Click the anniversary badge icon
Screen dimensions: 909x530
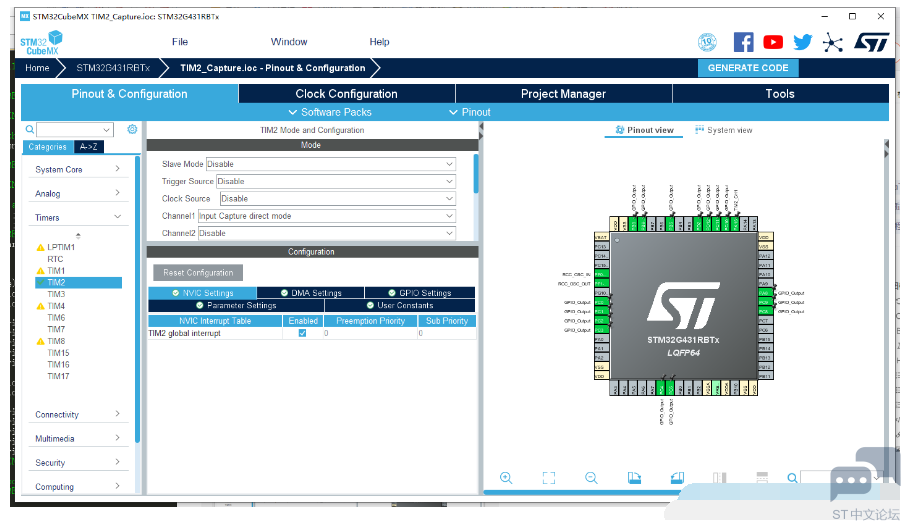tap(707, 42)
